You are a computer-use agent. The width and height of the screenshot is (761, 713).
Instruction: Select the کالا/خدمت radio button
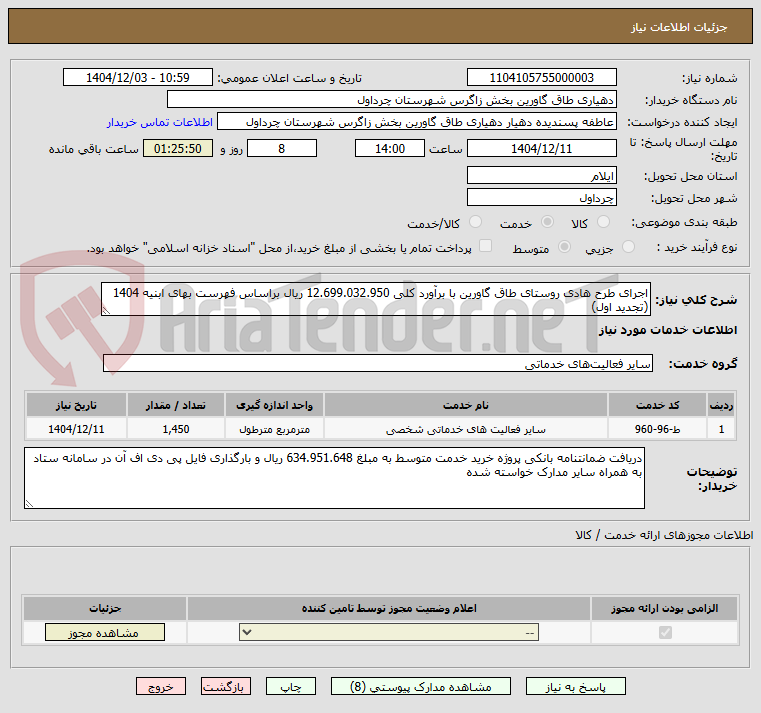pyautogui.click(x=475, y=222)
